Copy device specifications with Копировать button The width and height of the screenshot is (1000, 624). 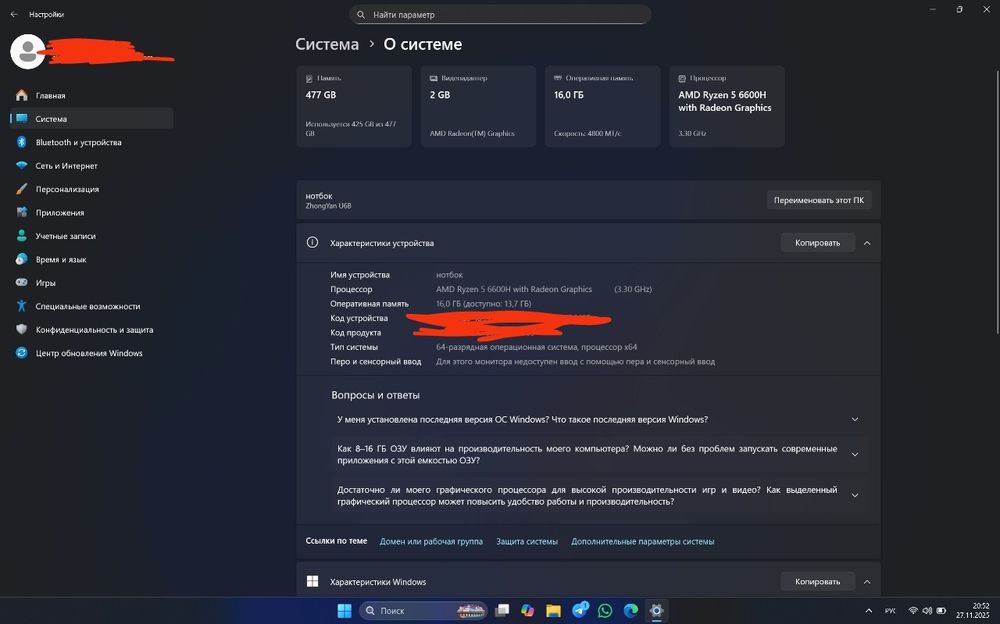click(x=818, y=243)
